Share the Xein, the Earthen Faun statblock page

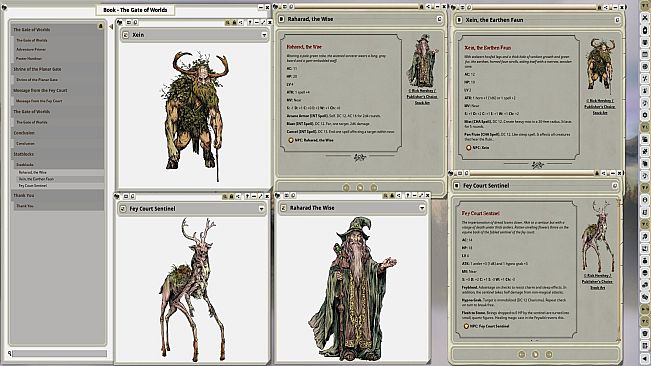point(605,7)
